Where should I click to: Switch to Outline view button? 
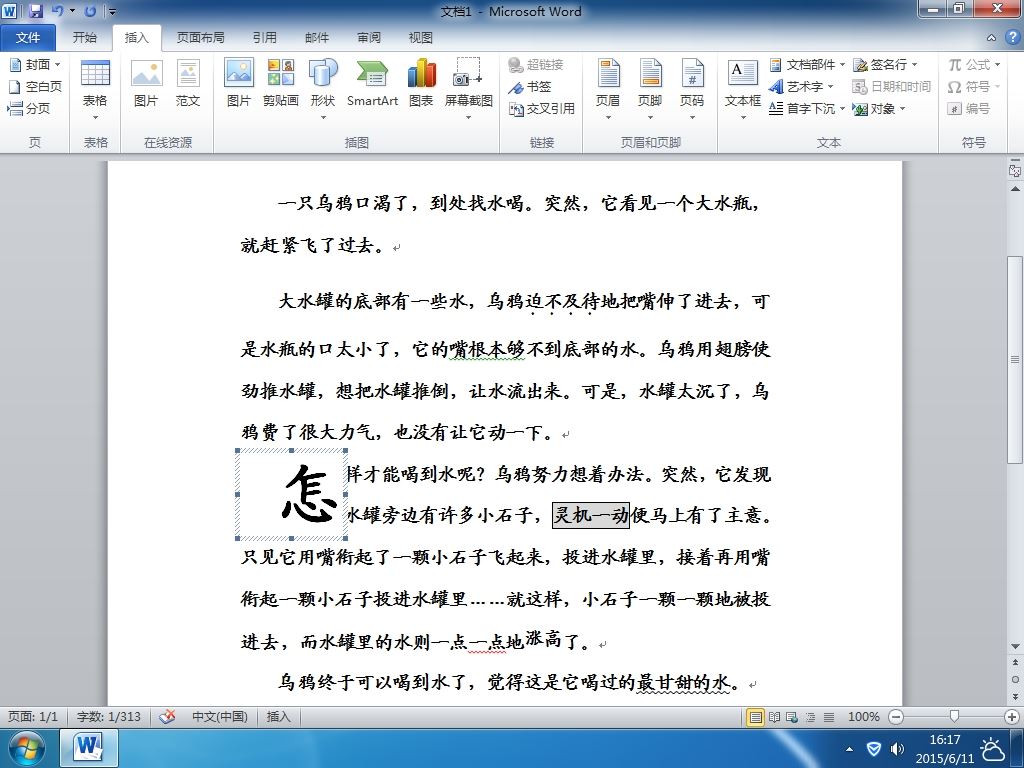810,717
